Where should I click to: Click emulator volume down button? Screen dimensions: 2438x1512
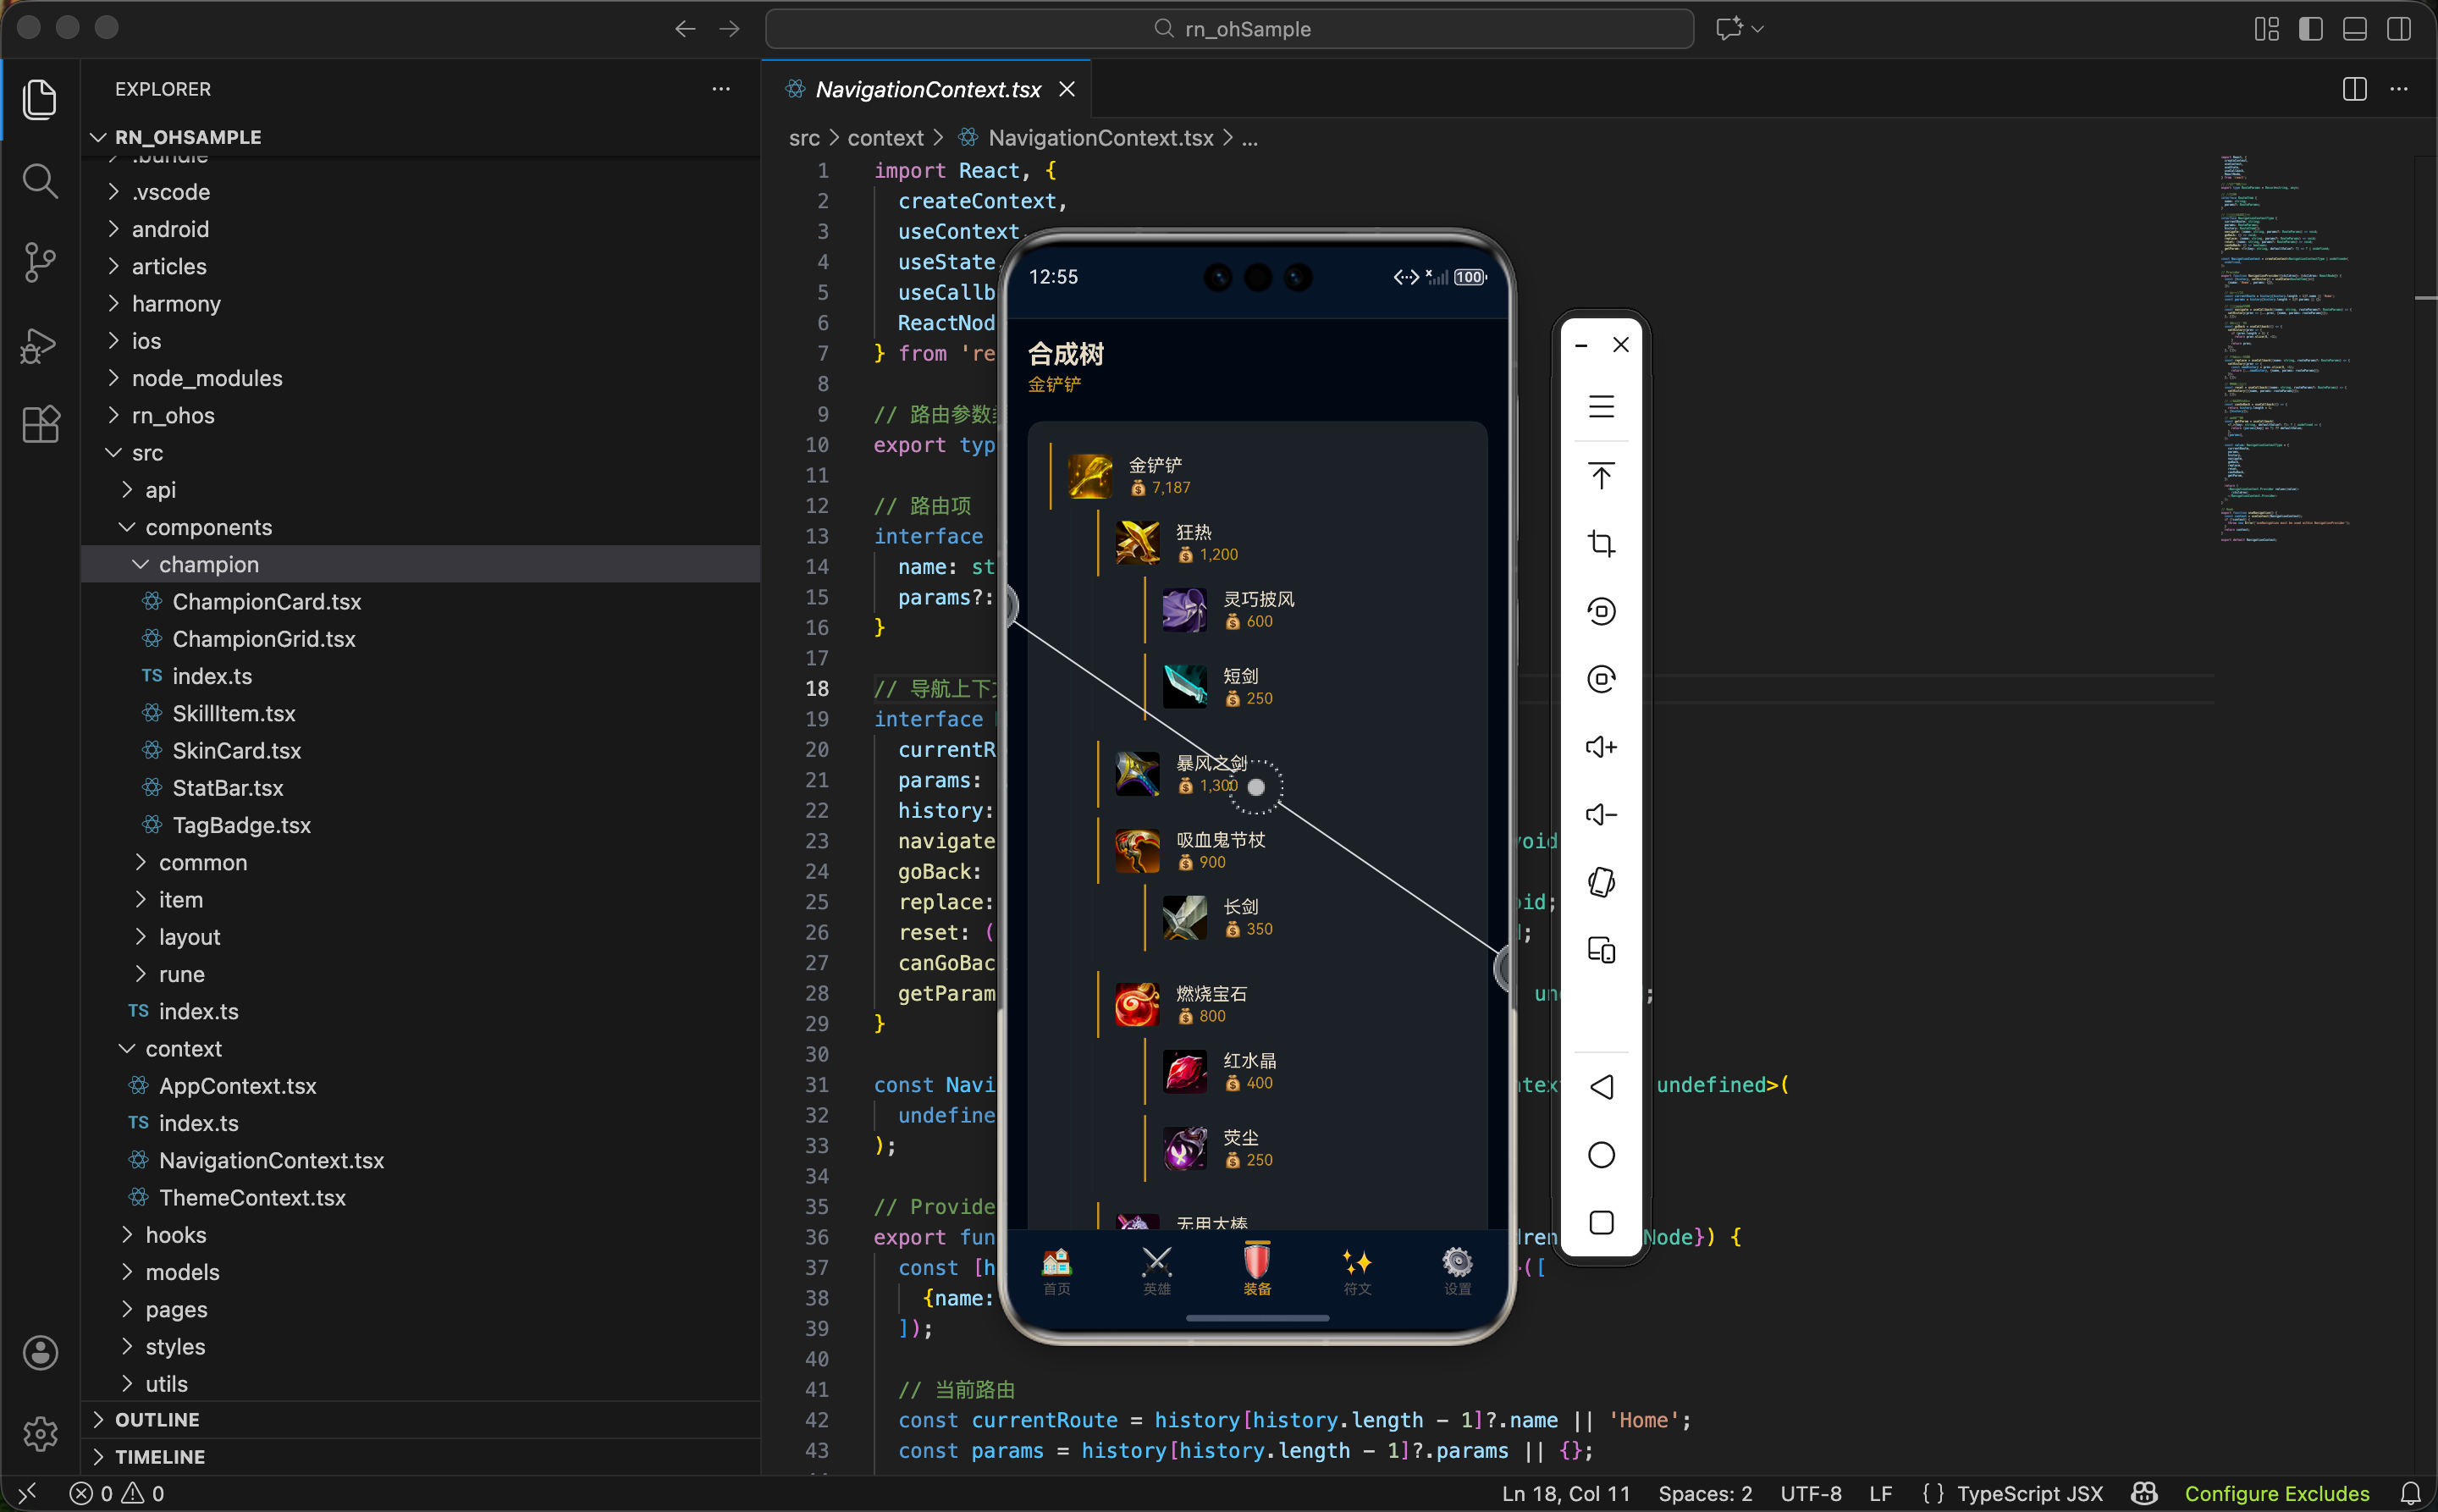point(1601,814)
